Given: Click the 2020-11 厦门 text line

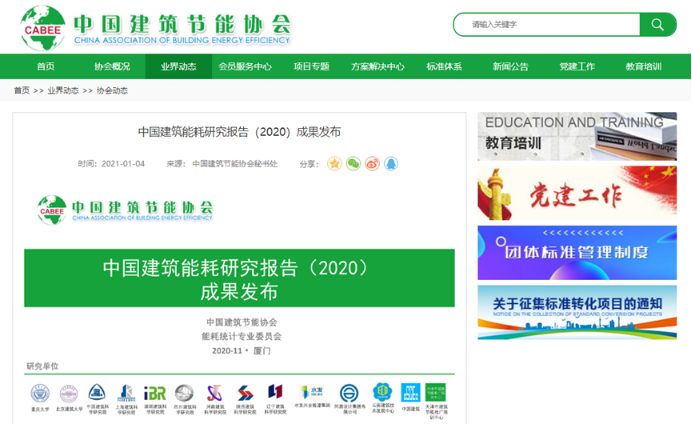Looking at the screenshot, I should 241,351.
